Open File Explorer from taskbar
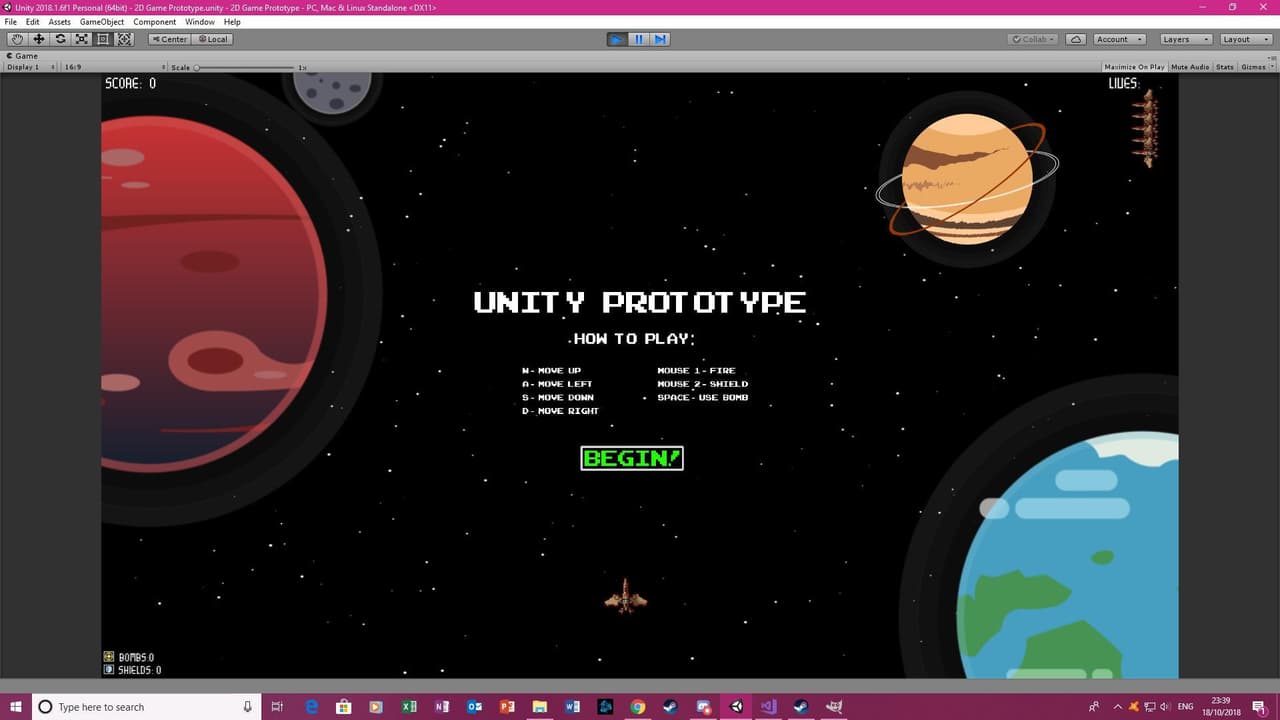Screen dimensions: 1280x720 coord(540,706)
